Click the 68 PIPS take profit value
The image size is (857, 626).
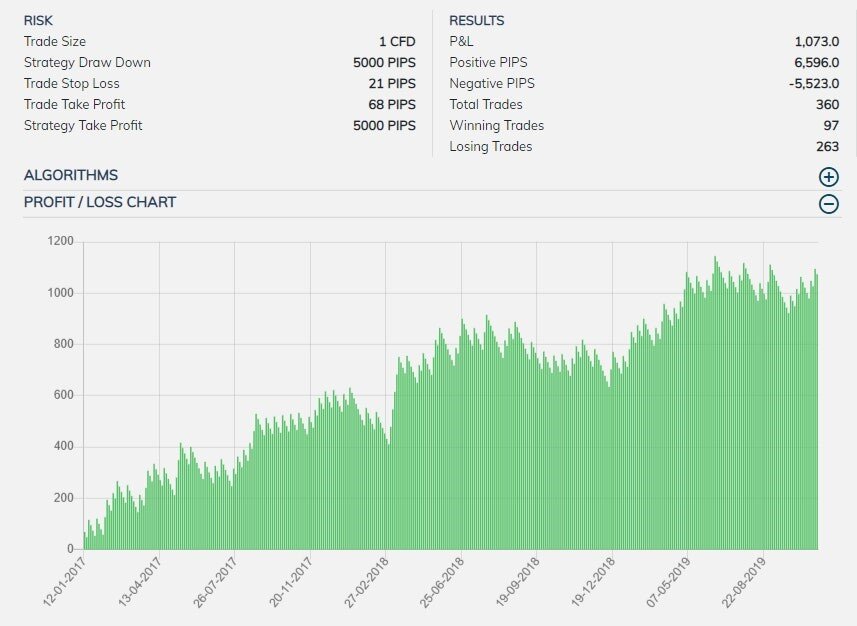tap(392, 104)
